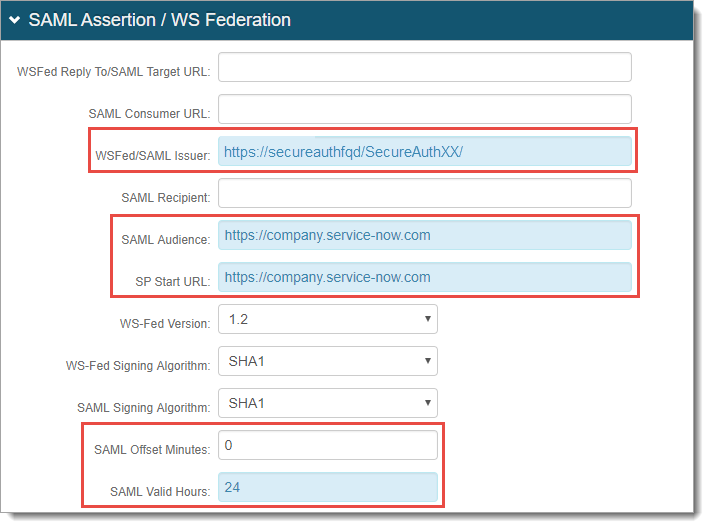Click the "WSFed/SAML Issuer:" label text
This screenshot has height=528, width=709.
[x=151, y=155]
